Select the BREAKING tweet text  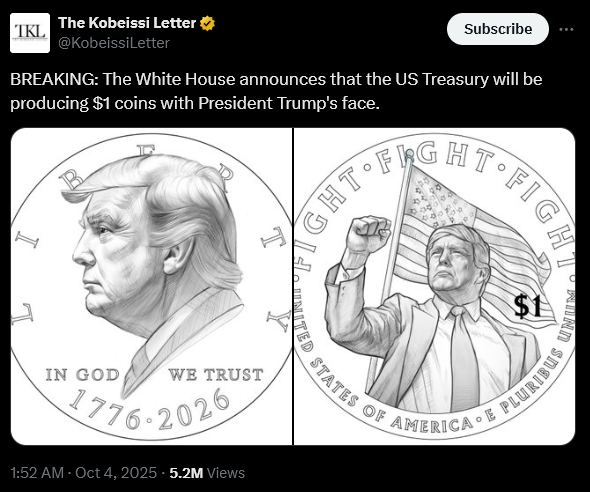[276, 91]
